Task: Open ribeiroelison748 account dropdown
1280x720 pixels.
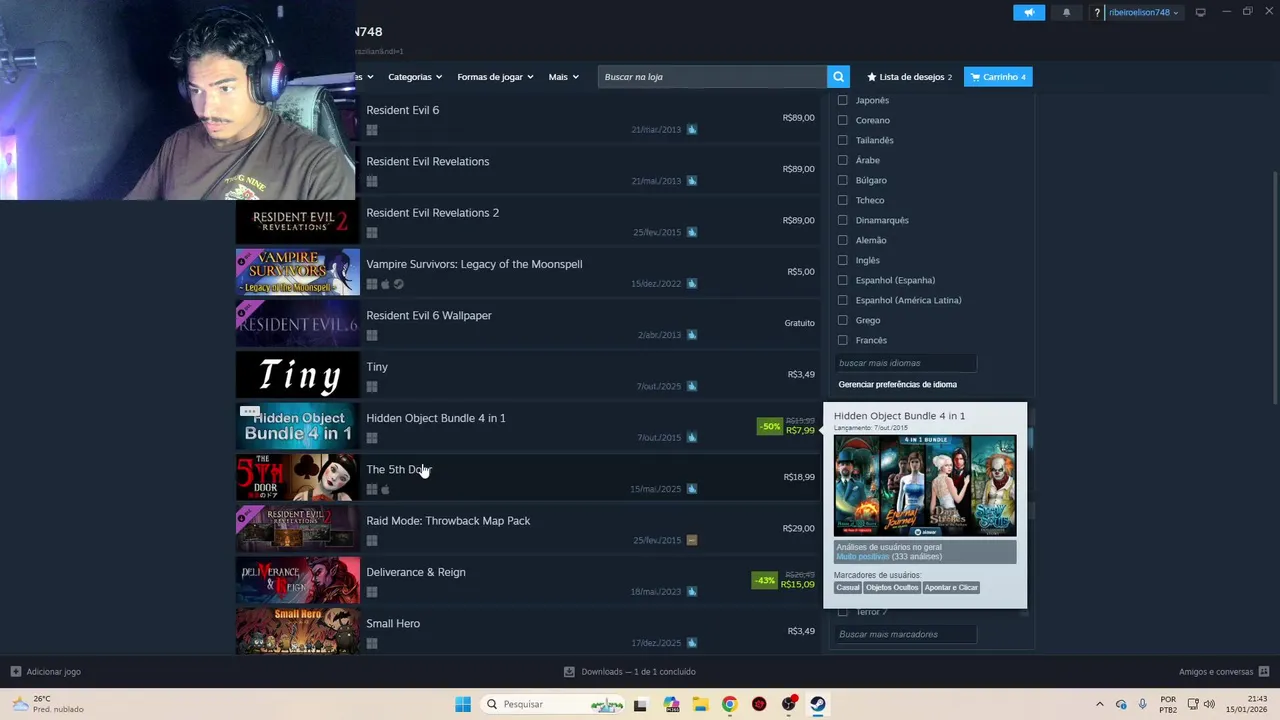Action: [1143, 13]
